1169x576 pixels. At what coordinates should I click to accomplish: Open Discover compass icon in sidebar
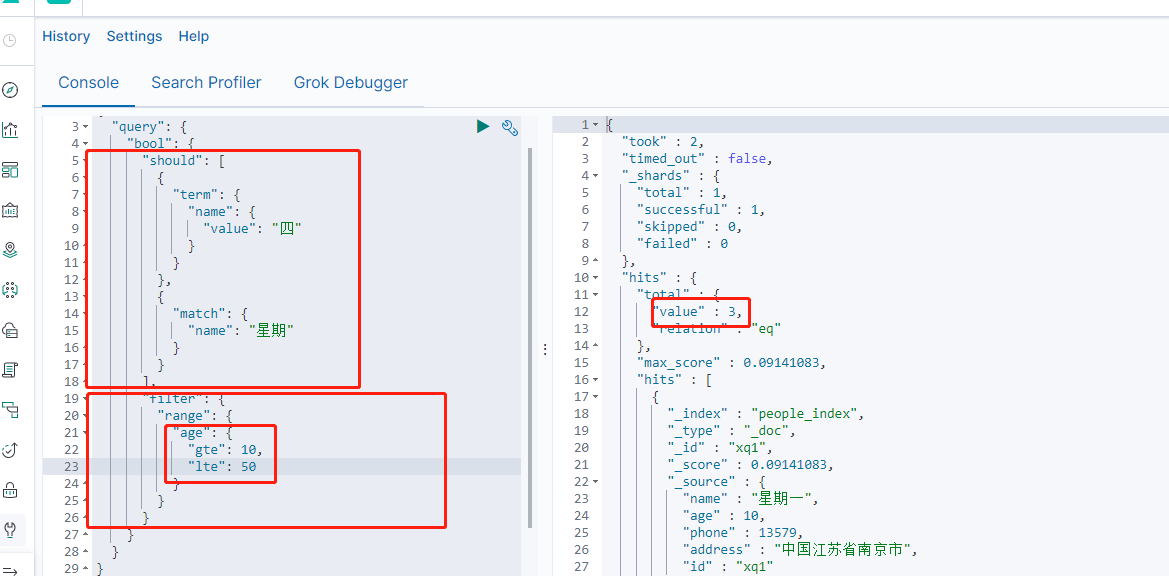[10, 90]
